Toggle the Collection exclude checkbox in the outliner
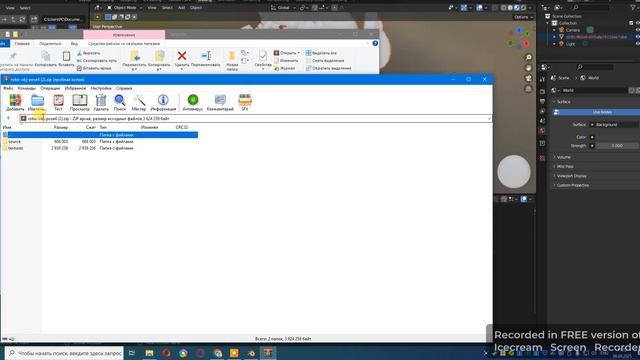640x360 pixels. coord(631,23)
